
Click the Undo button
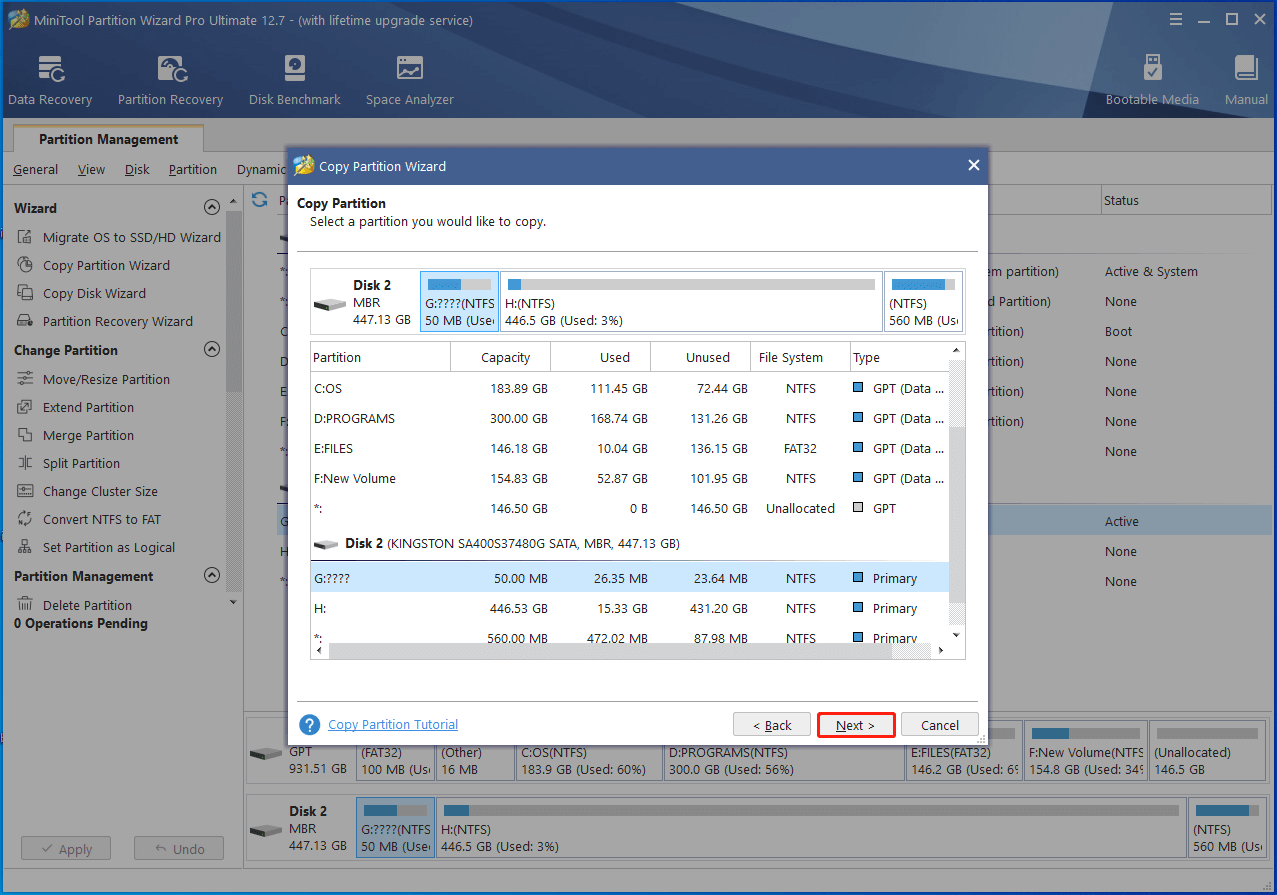[179, 849]
